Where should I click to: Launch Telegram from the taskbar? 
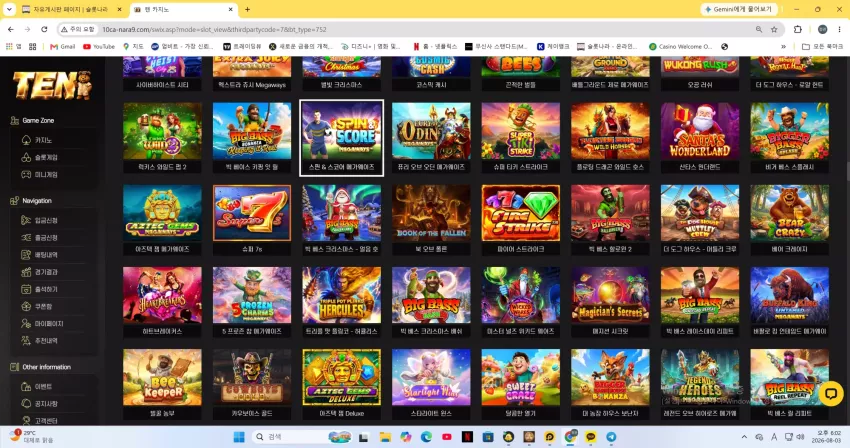point(611,437)
